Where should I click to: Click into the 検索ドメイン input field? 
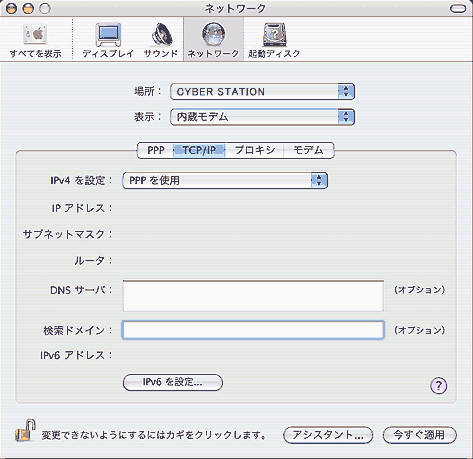click(x=253, y=330)
